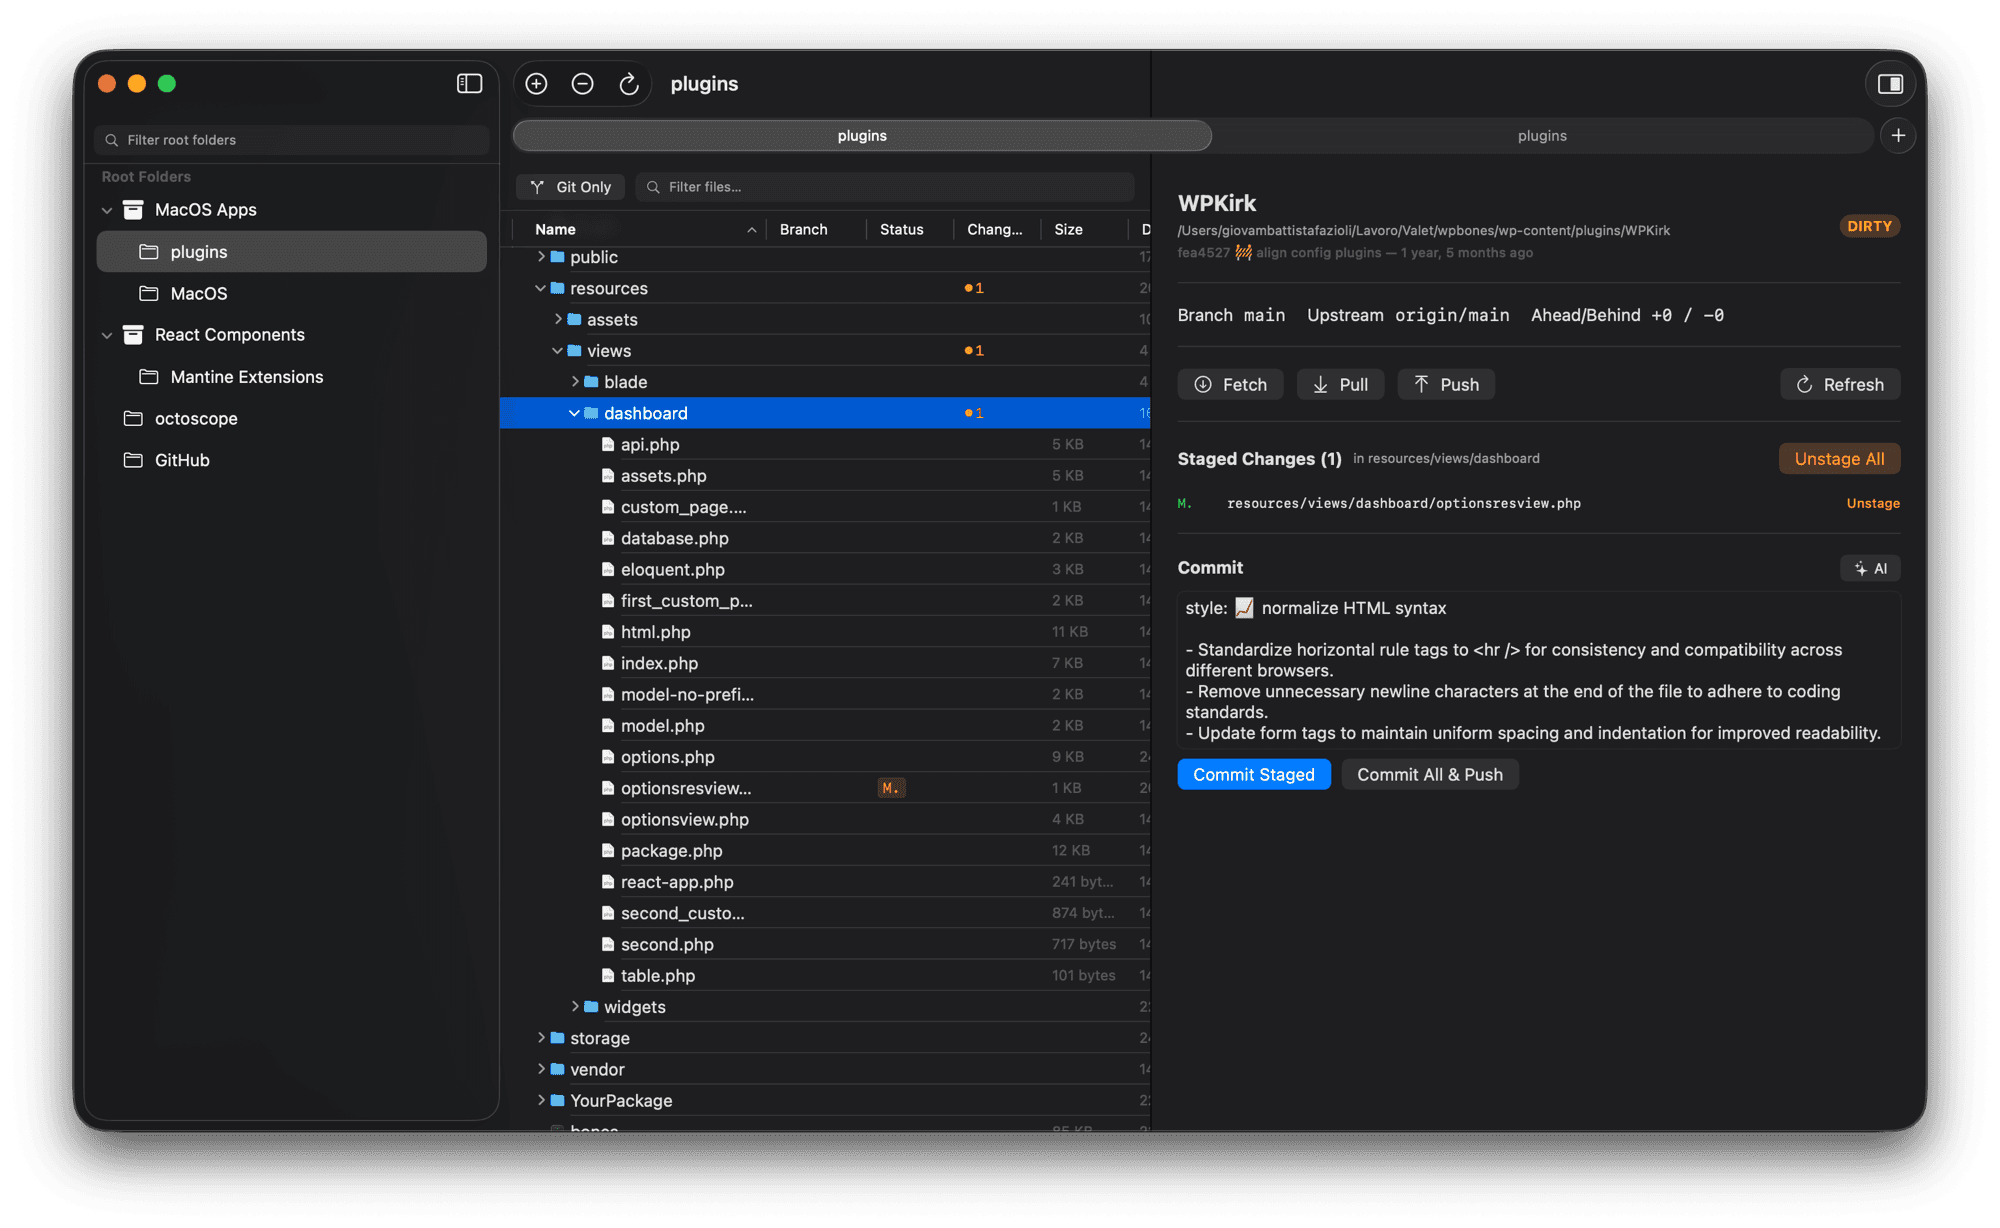Expand the YourPackage folder chevron
Viewport: 2000px width, 1228px height.
coord(541,1100)
